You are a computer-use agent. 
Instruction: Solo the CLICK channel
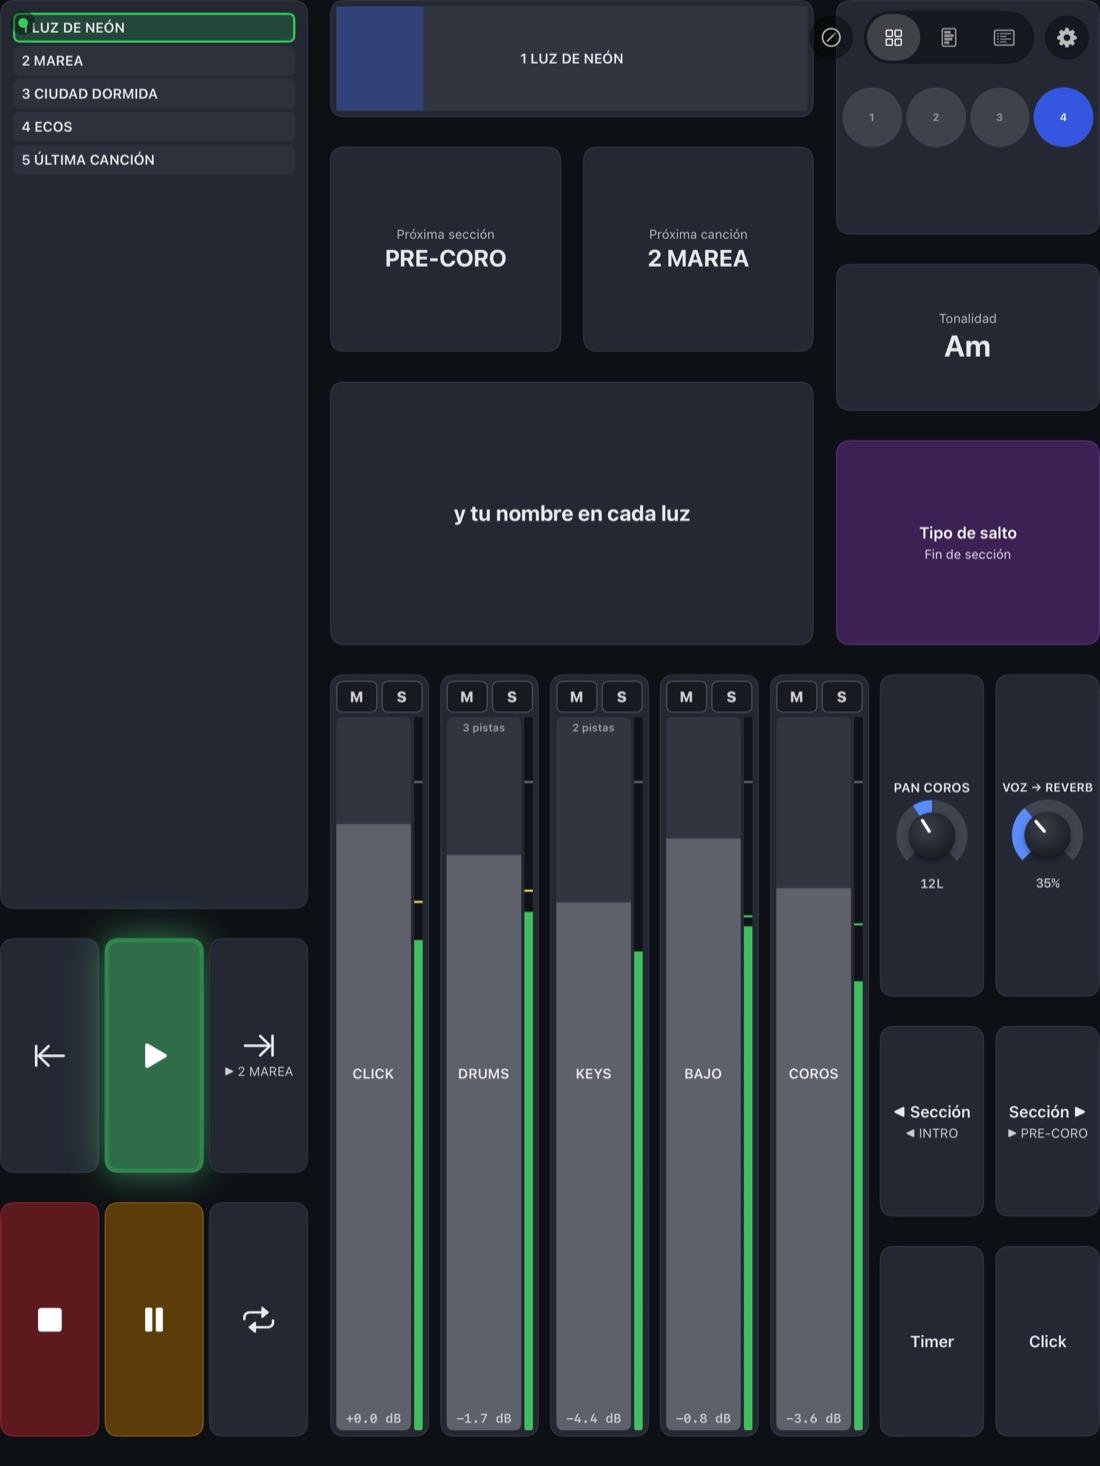coord(402,697)
